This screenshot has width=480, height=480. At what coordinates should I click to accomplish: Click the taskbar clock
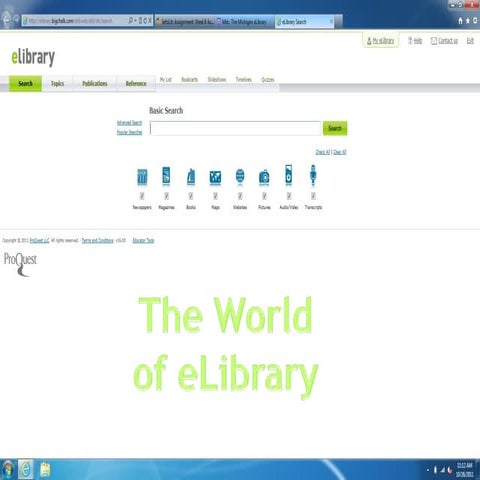465,470
